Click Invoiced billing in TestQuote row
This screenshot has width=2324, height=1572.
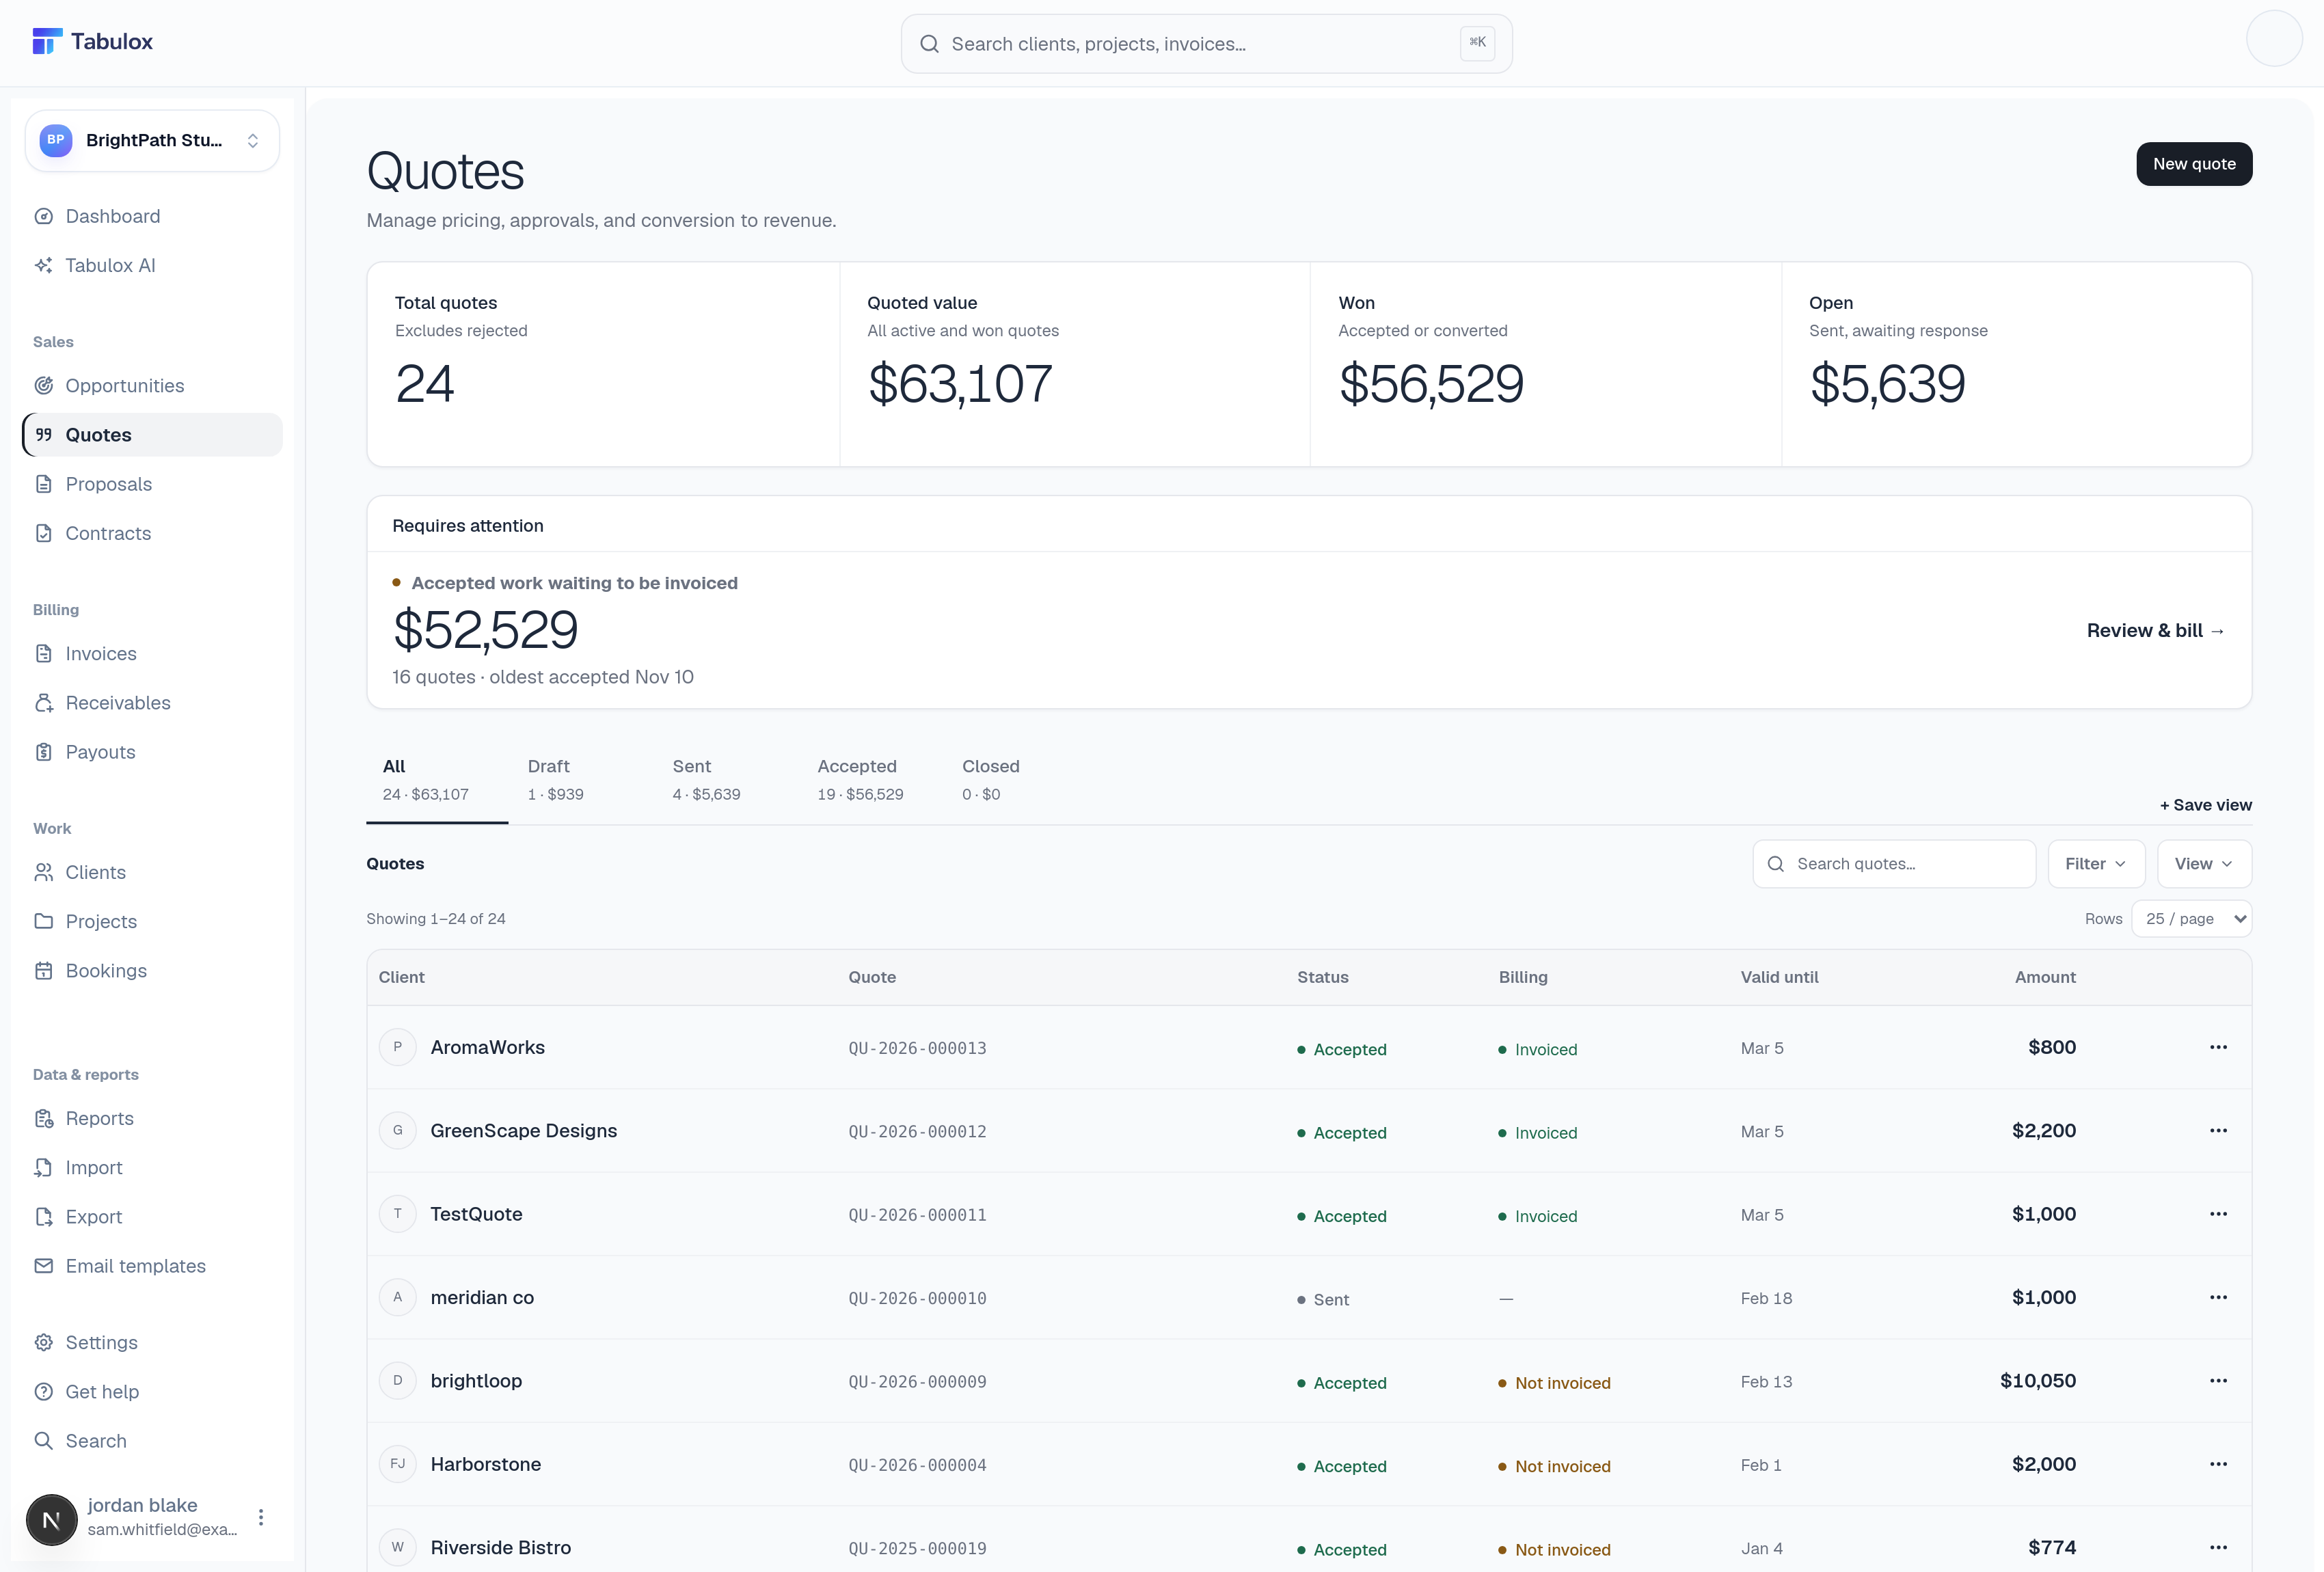1538,1217
